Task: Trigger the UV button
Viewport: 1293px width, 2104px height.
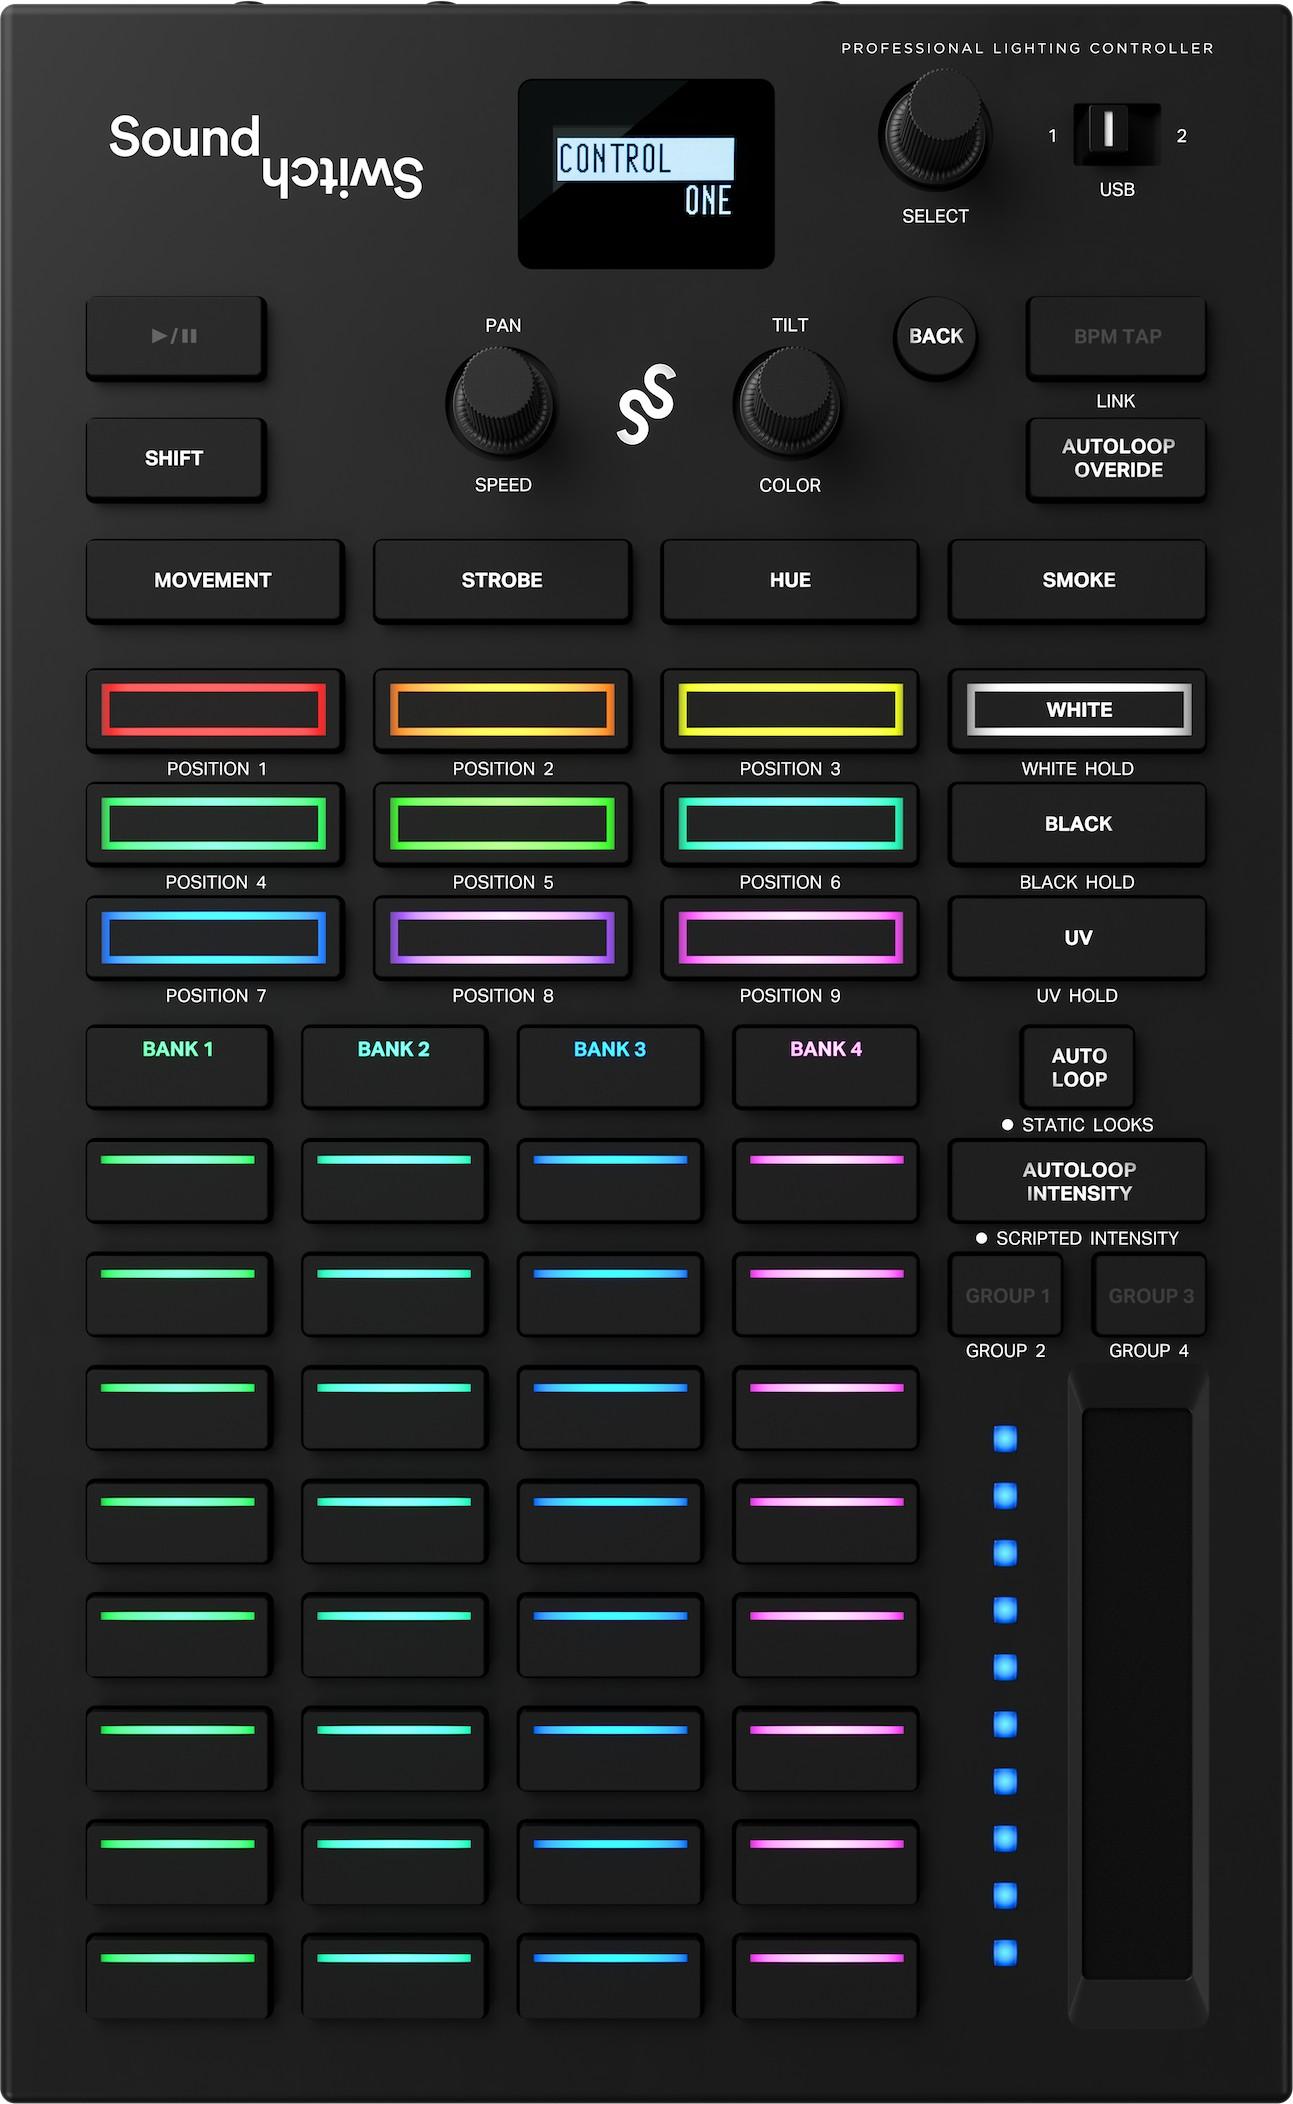Action: point(1077,938)
